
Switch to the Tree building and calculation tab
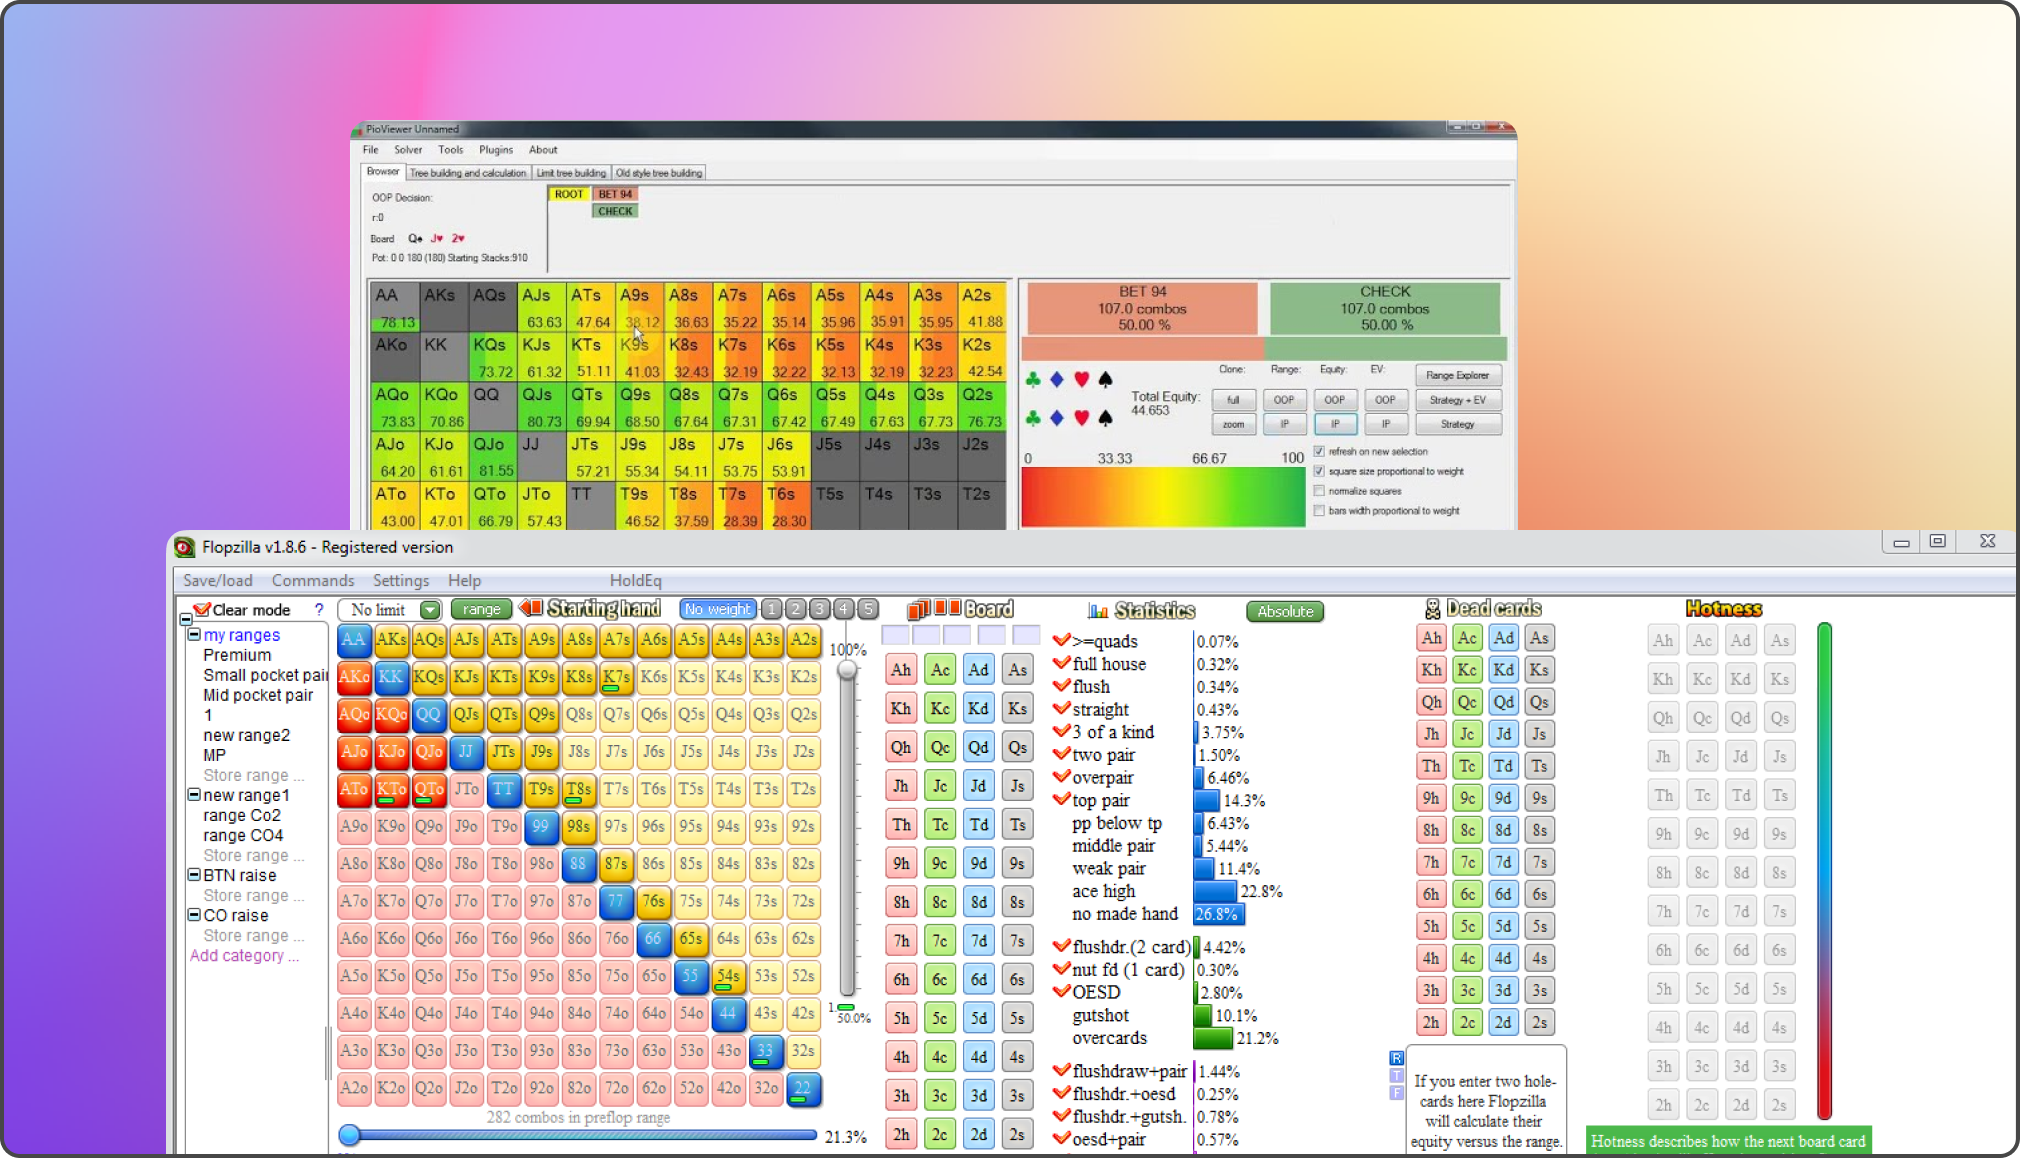click(x=468, y=171)
